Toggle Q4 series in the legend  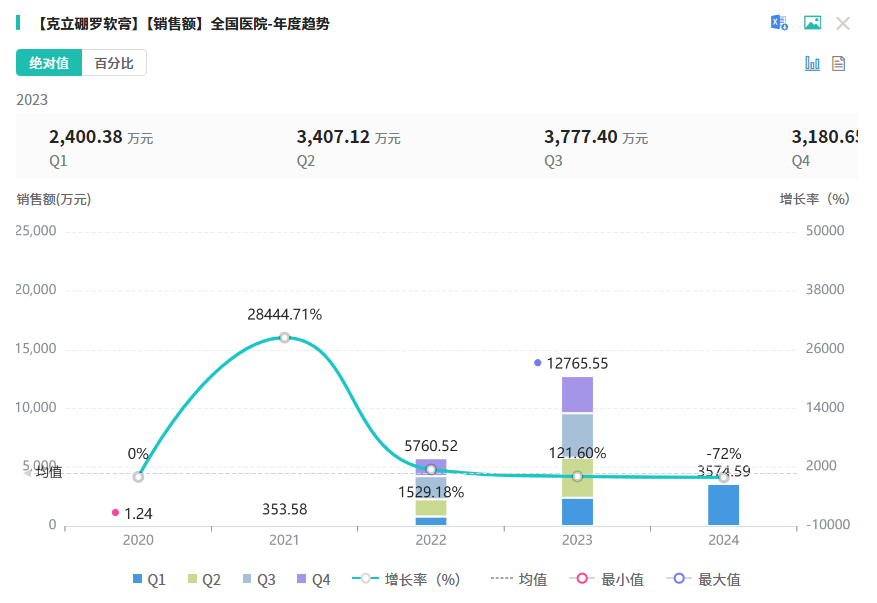tap(314, 580)
